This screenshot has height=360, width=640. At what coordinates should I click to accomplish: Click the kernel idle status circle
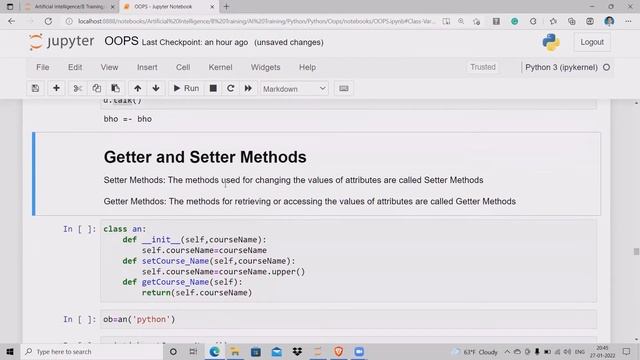[x=607, y=67]
